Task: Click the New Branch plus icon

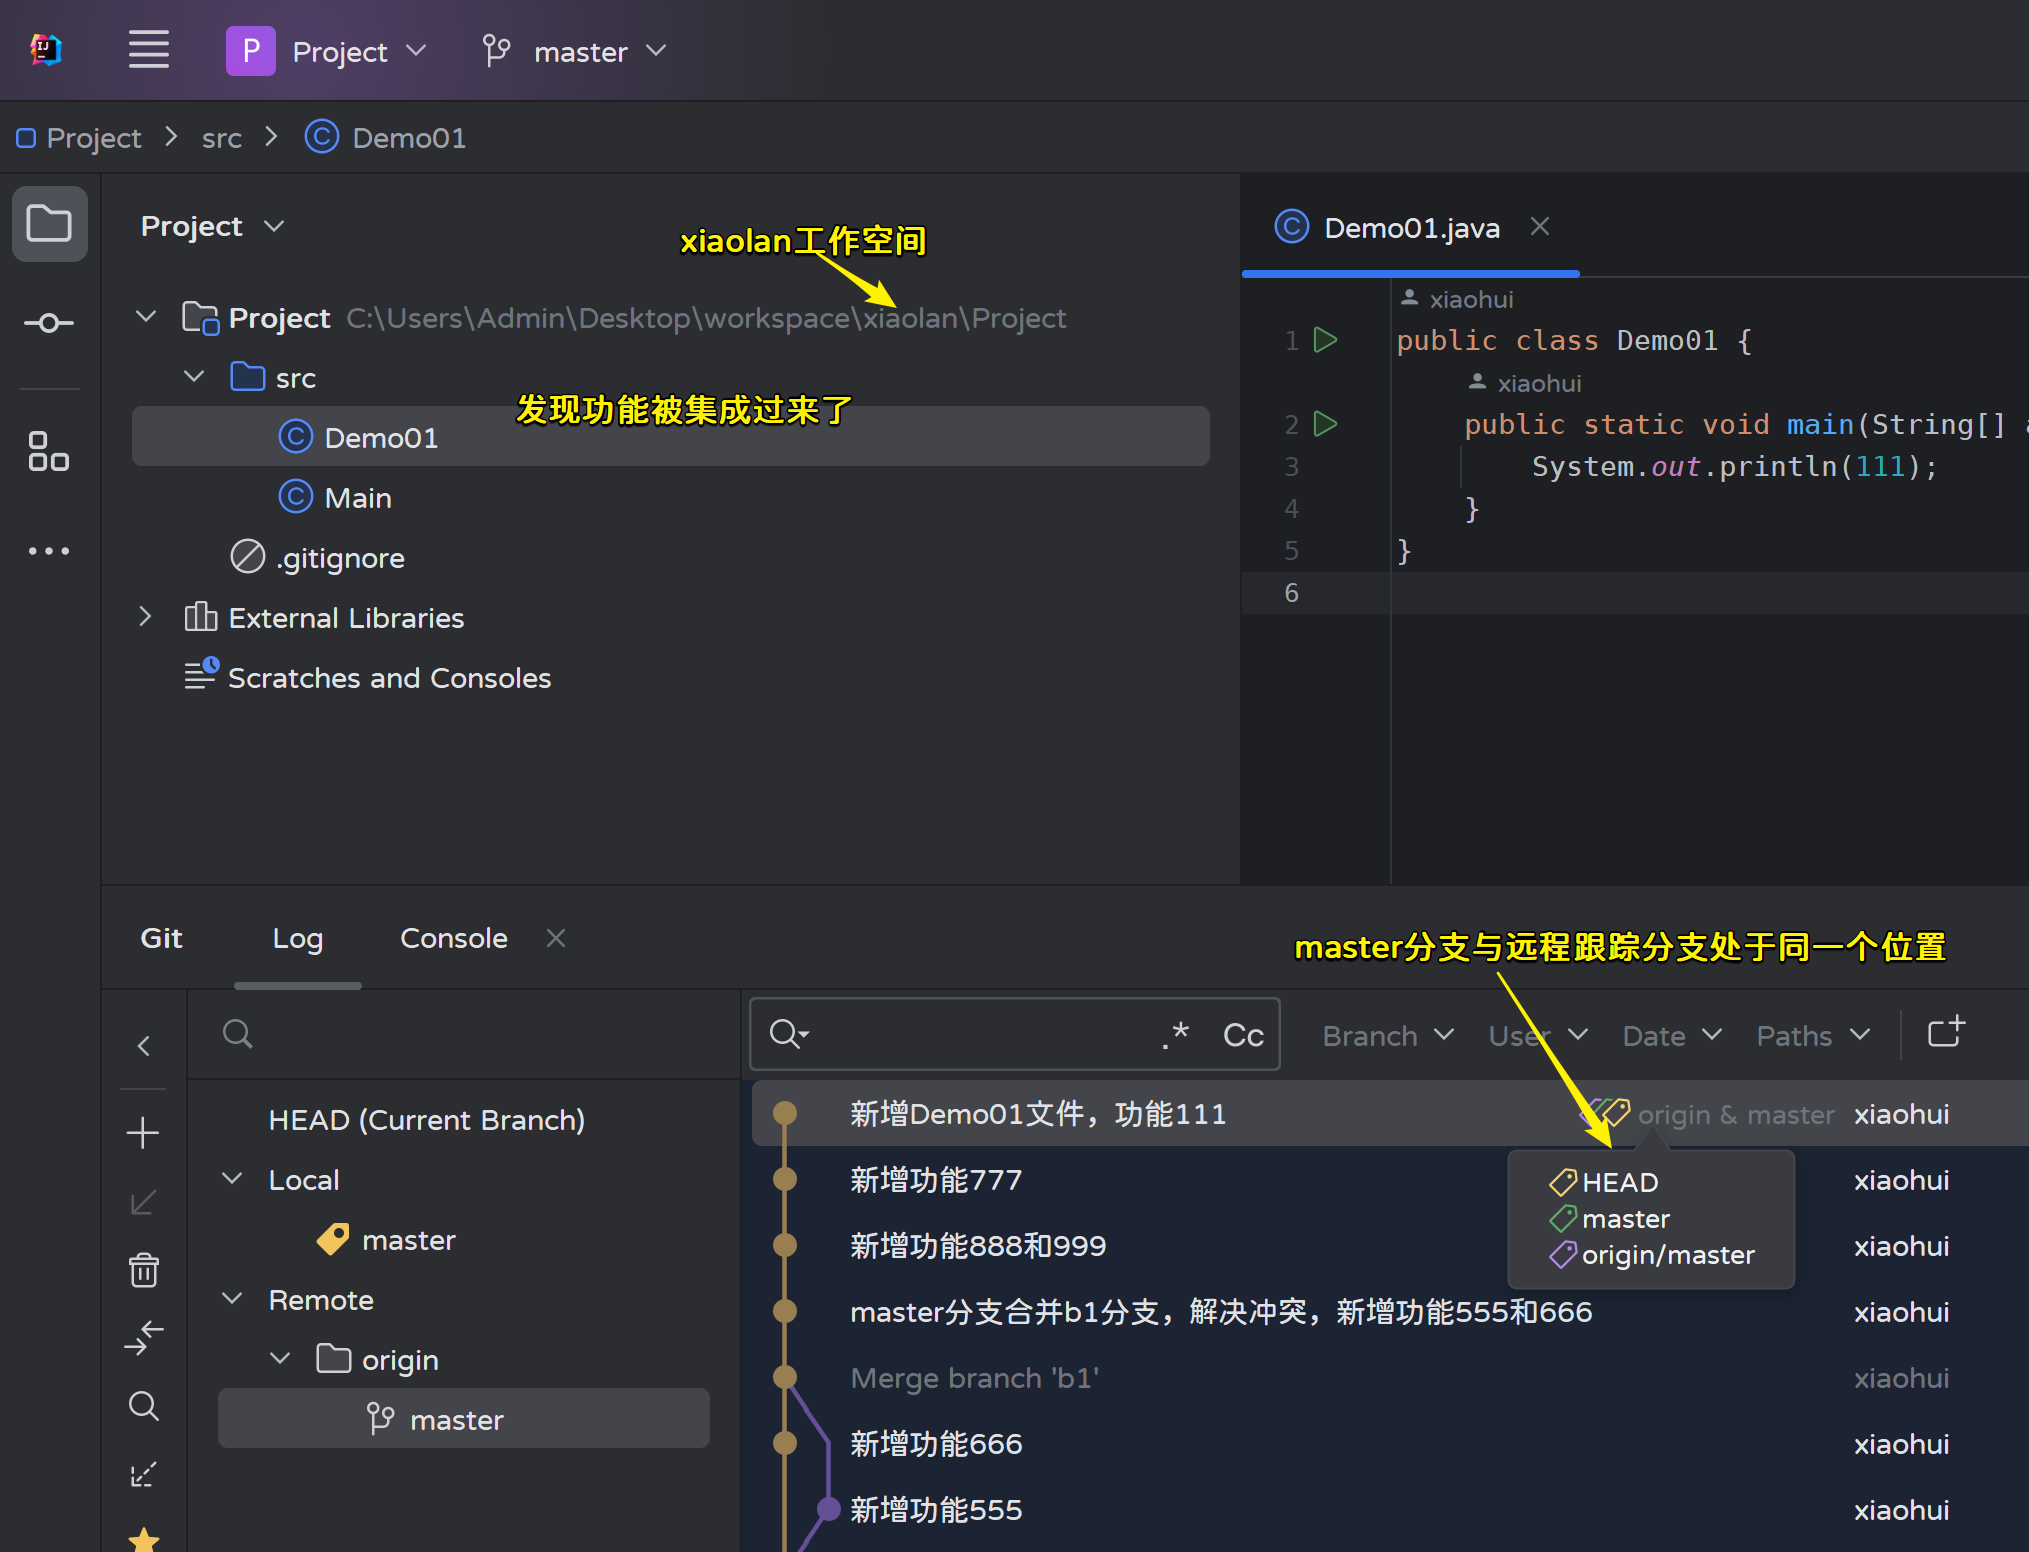Action: pyautogui.click(x=143, y=1133)
